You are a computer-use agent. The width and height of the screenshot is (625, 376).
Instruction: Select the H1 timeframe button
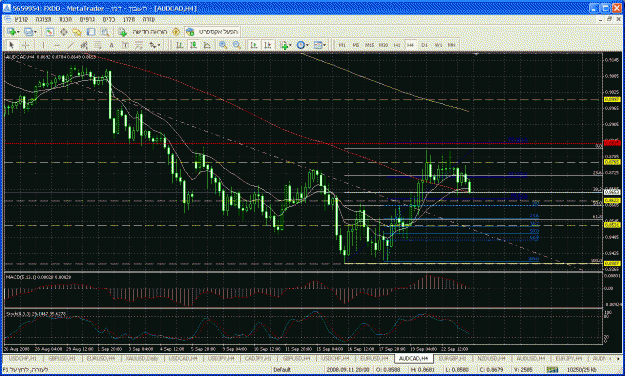tap(397, 45)
